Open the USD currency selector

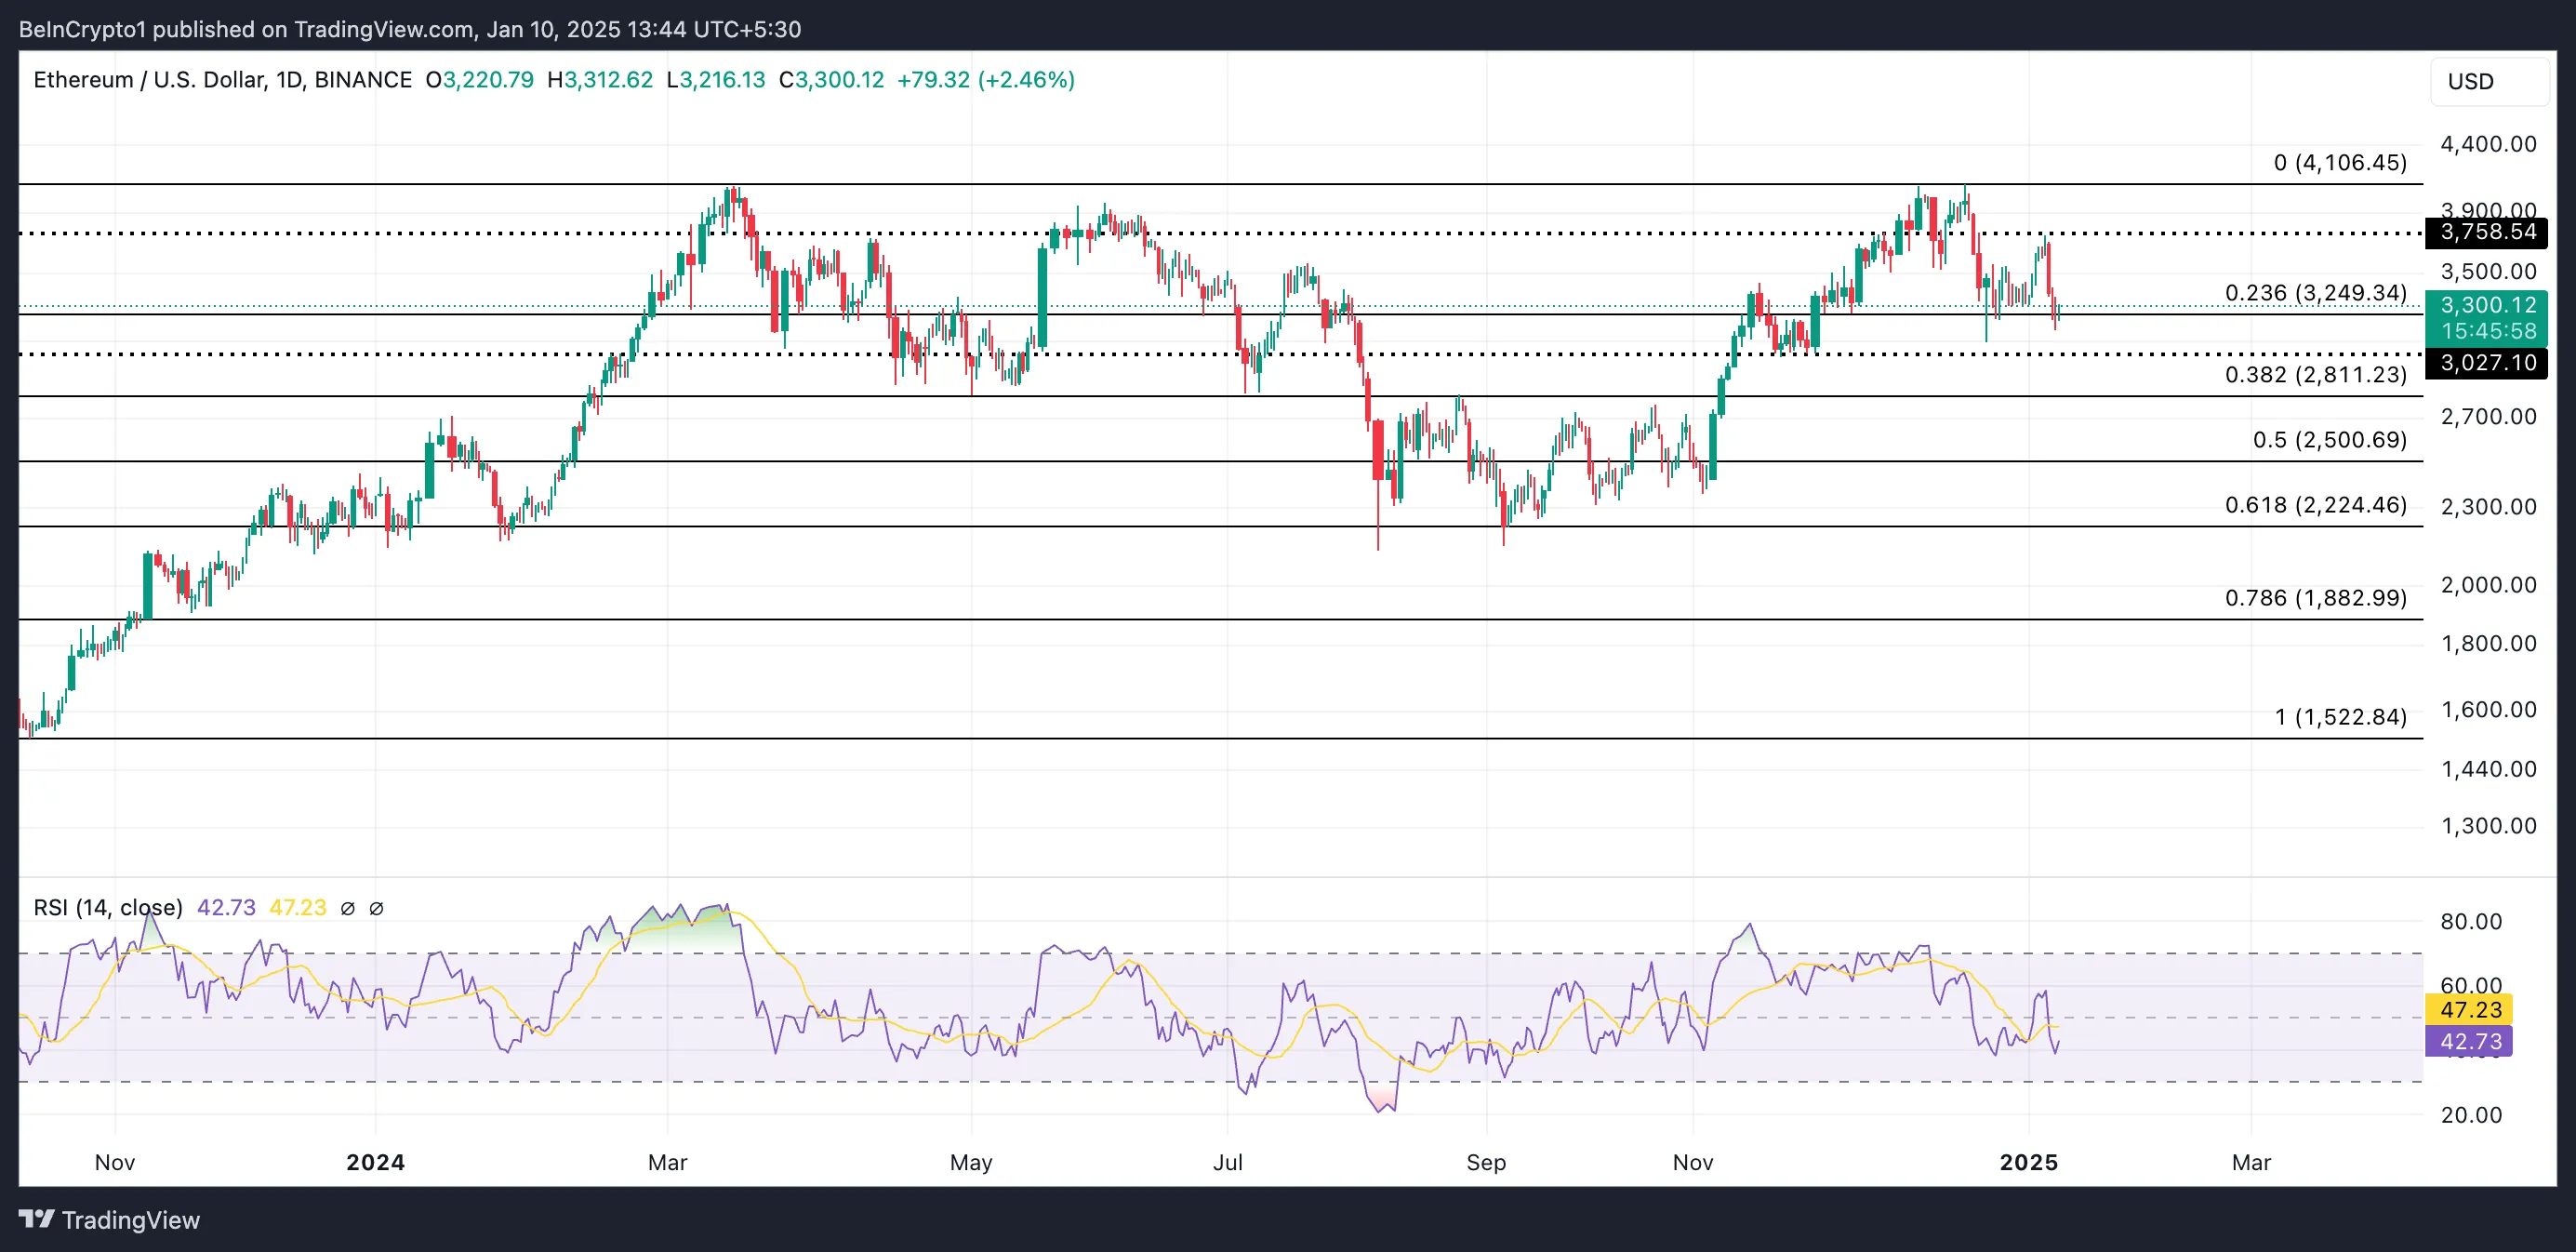coord(2472,82)
